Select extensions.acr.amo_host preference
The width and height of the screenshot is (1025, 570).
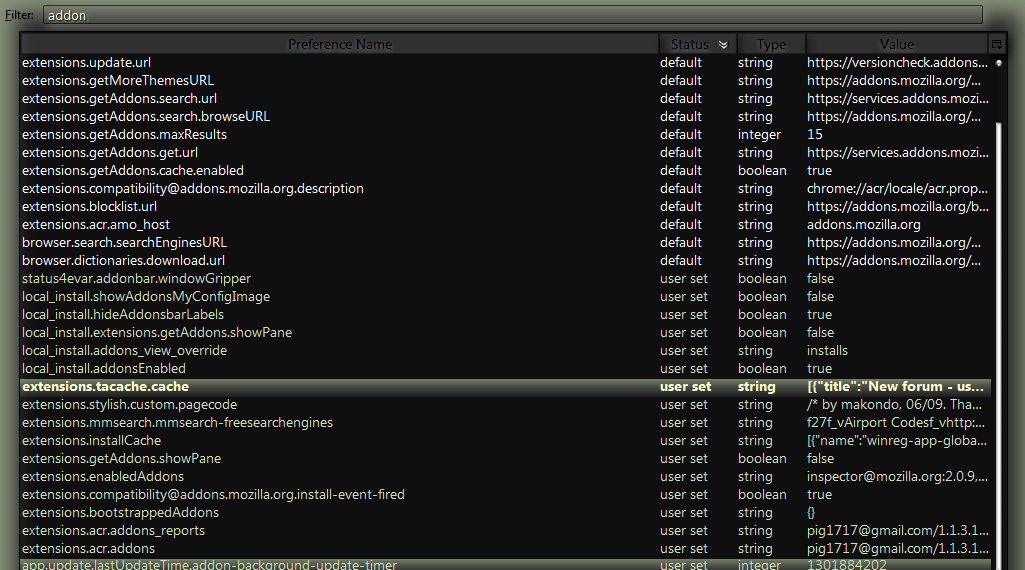point(506,224)
